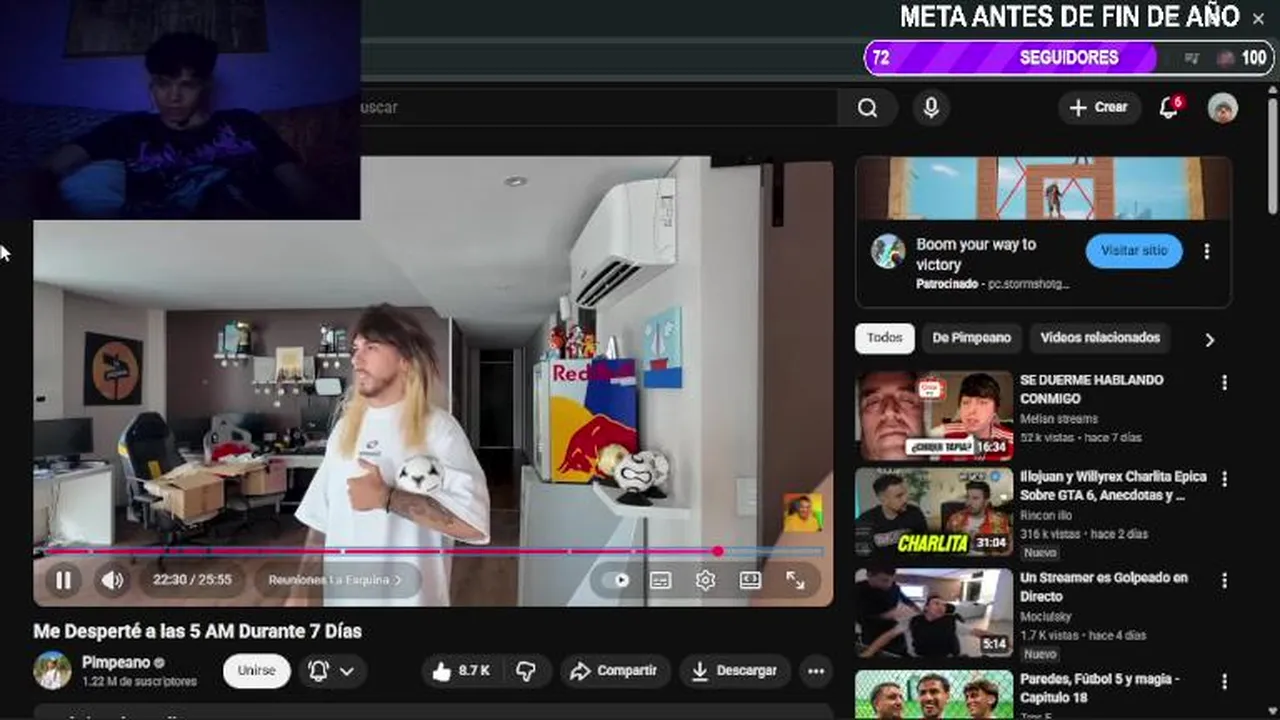Click the Compartir button
Image resolution: width=1280 pixels, height=720 pixels.
tap(614, 671)
